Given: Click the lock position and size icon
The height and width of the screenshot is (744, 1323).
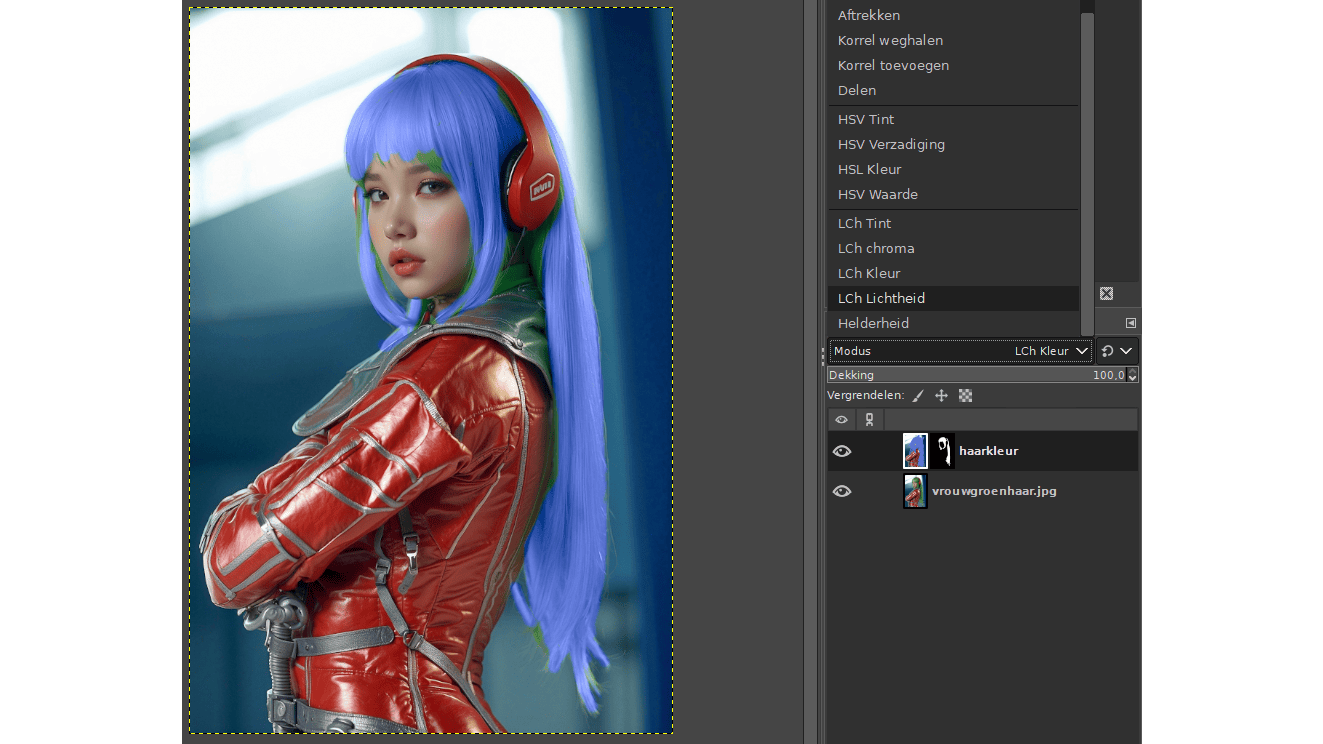Looking at the screenshot, I should pyautogui.click(x=941, y=396).
